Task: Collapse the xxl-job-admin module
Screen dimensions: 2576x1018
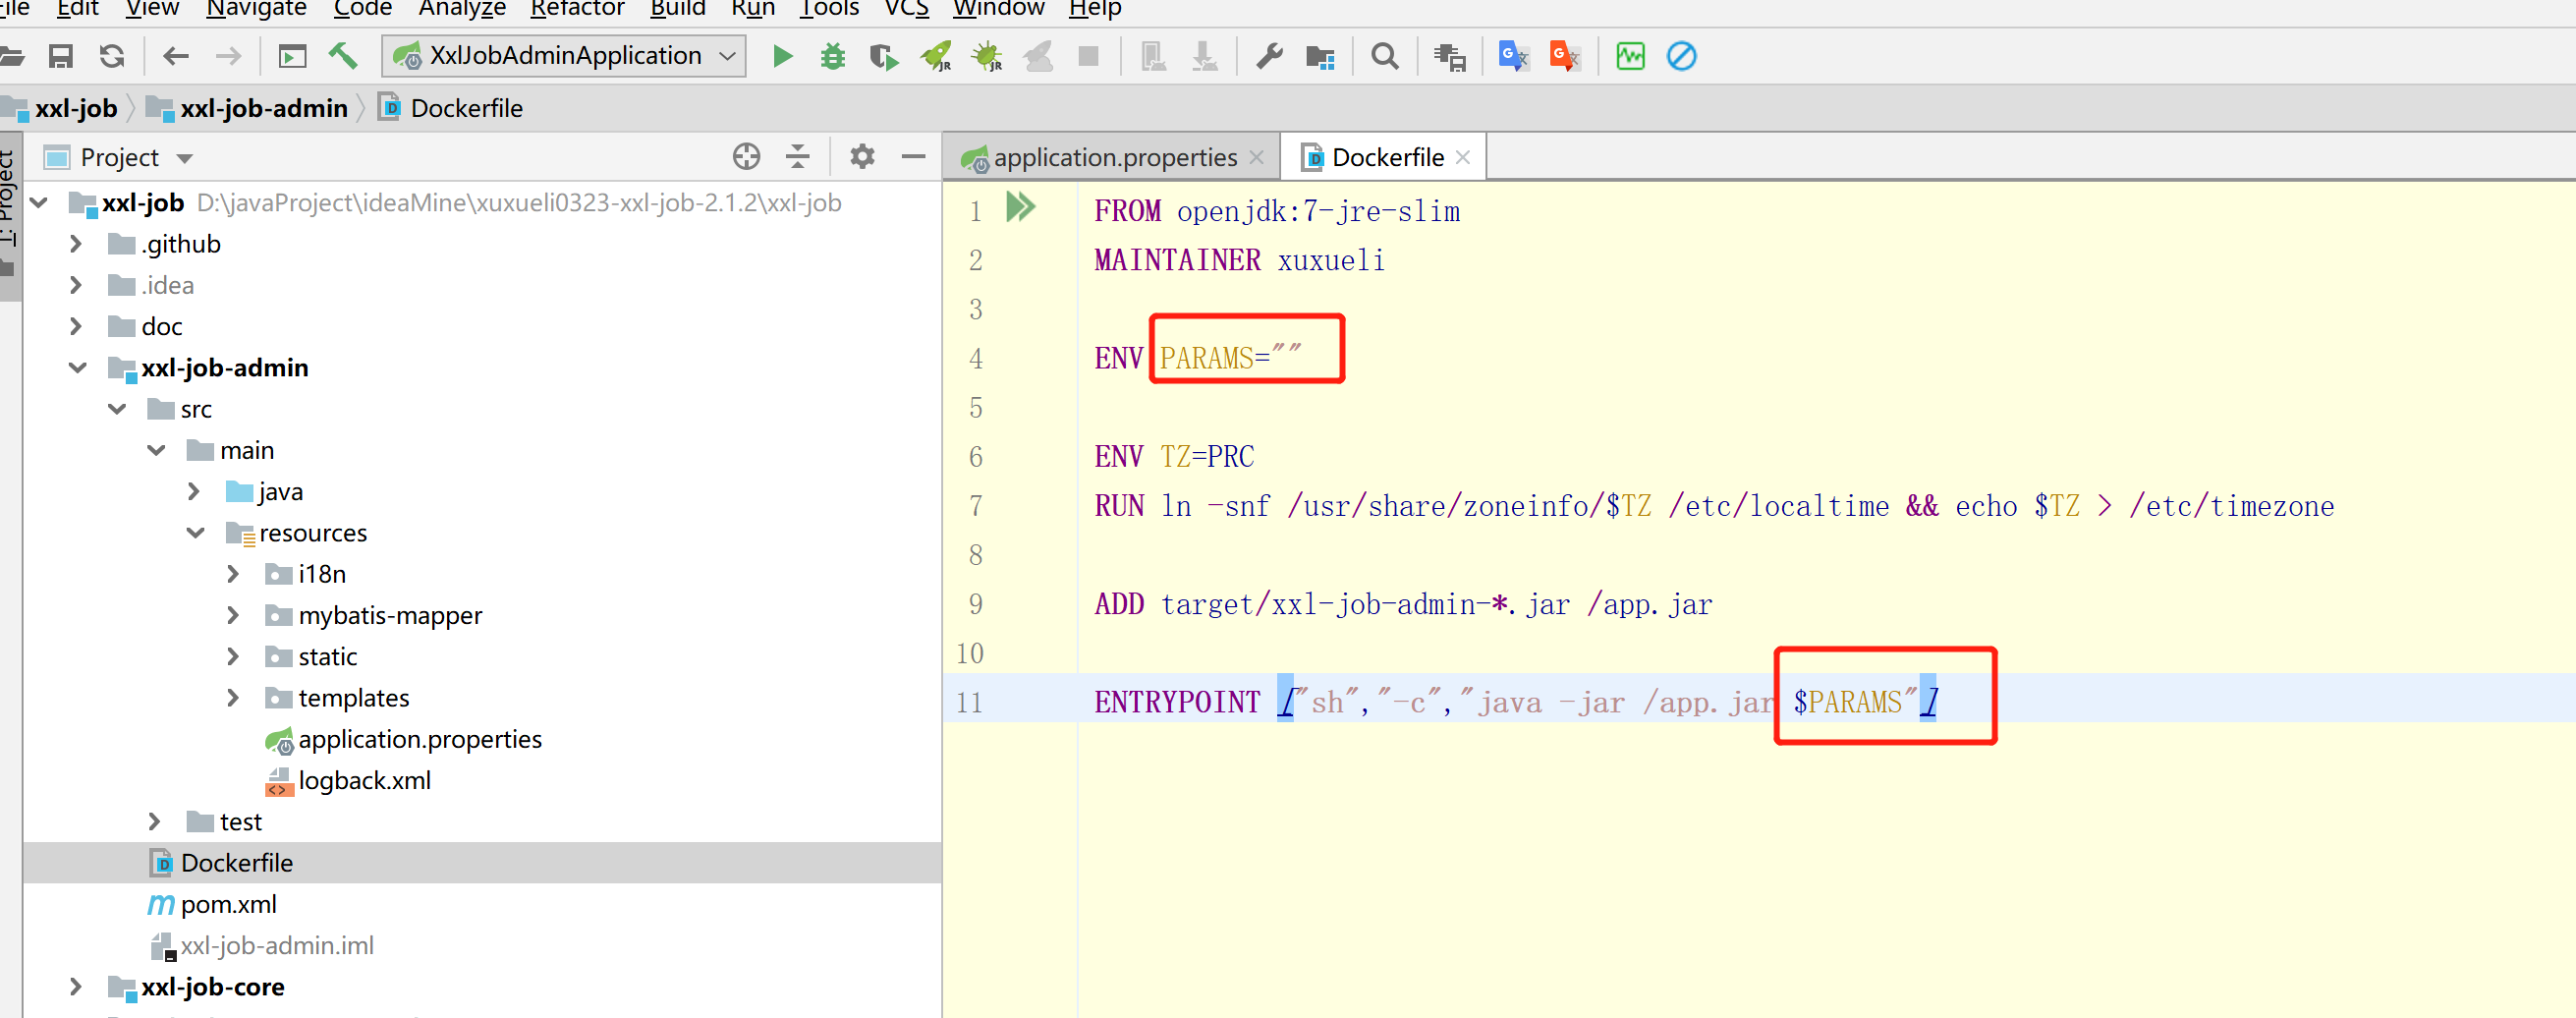Action: point(77,368)
